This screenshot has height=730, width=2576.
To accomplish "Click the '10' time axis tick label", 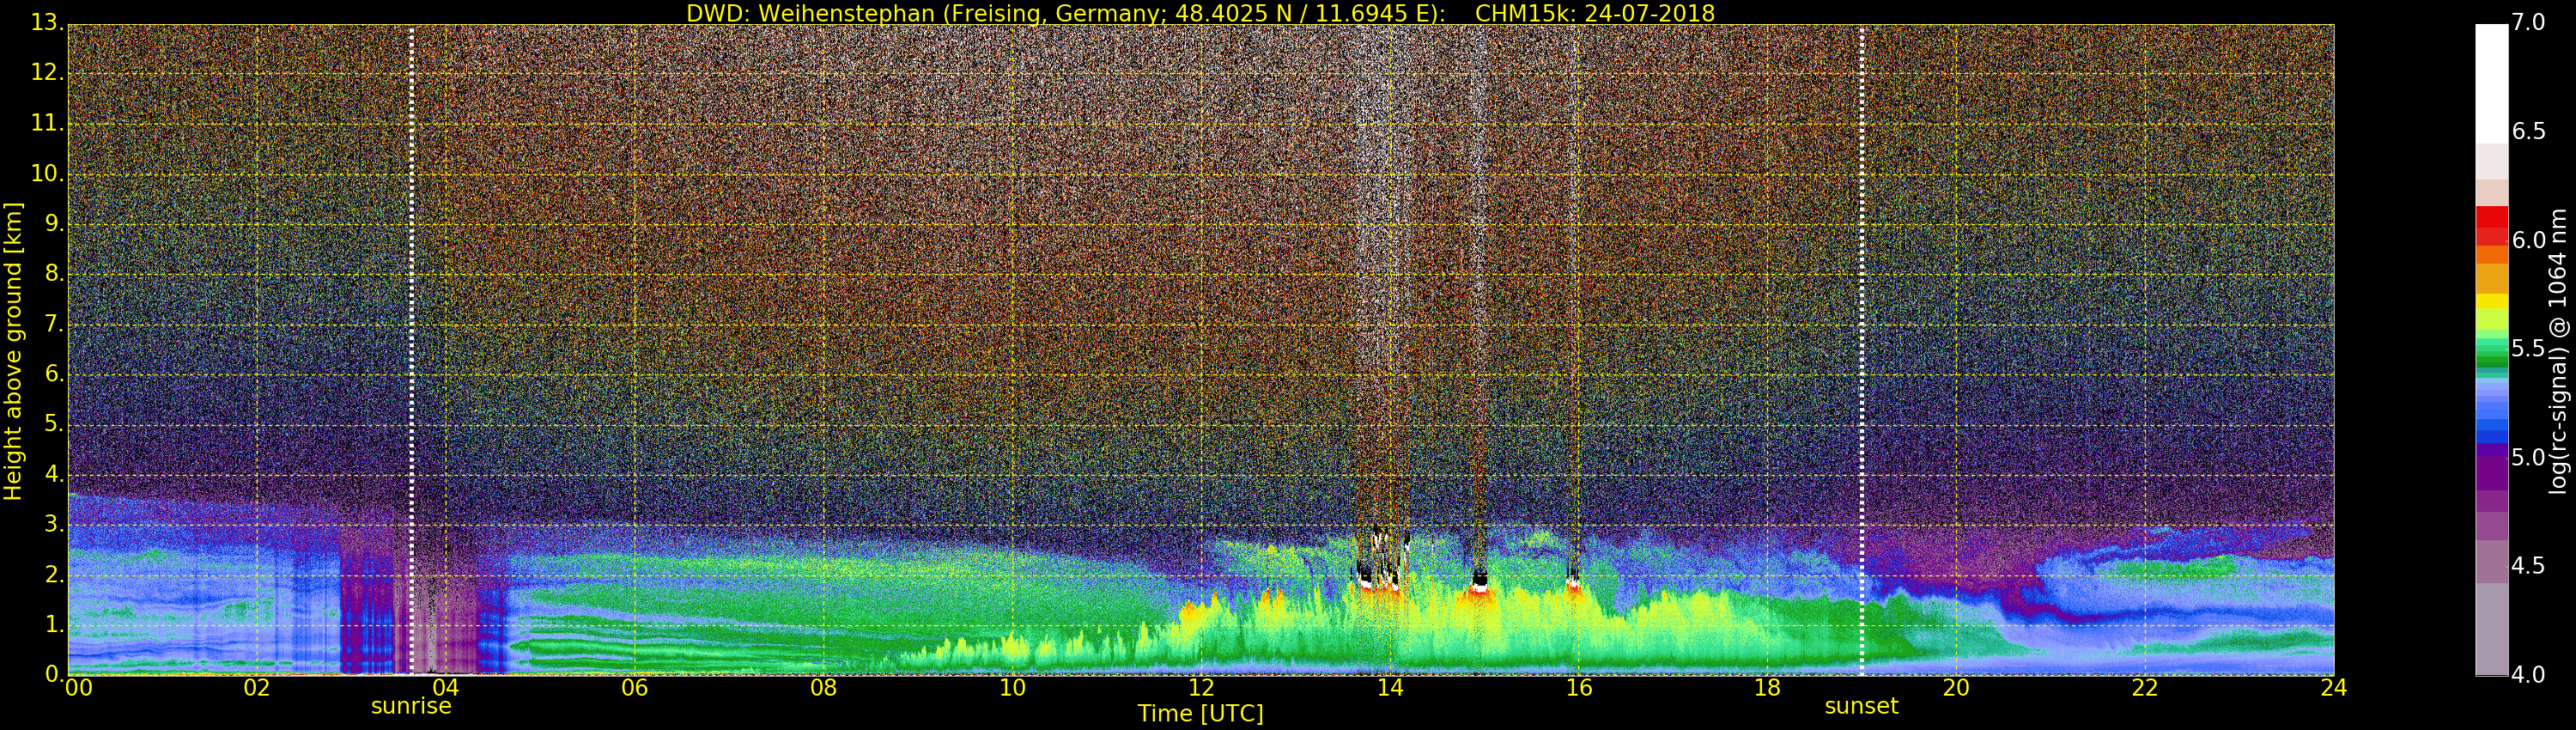I will coord(1012,687).
